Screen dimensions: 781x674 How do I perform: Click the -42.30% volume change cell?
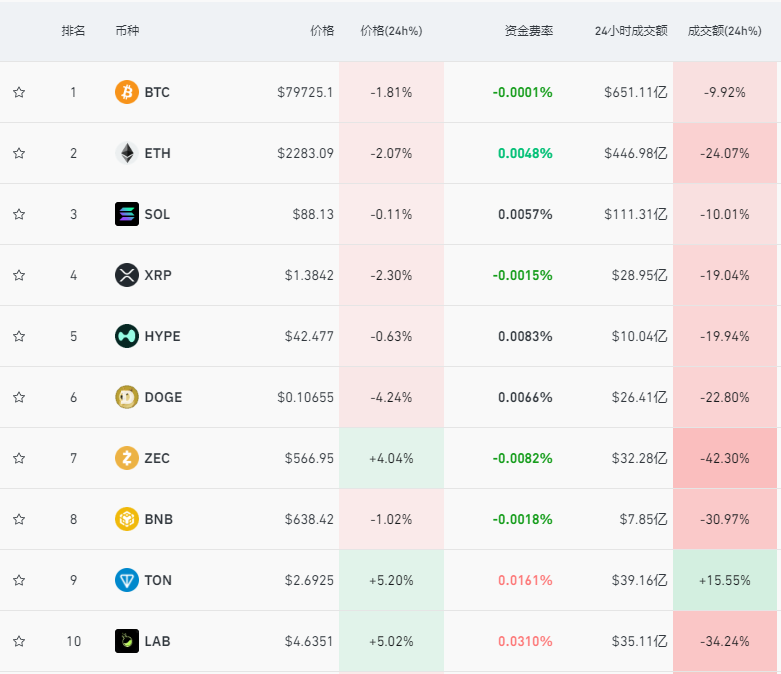coord(725,458)
